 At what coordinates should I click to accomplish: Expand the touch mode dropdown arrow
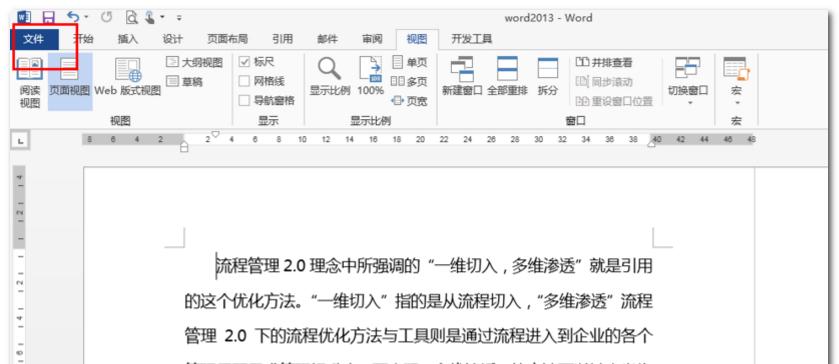coord(163,18)
